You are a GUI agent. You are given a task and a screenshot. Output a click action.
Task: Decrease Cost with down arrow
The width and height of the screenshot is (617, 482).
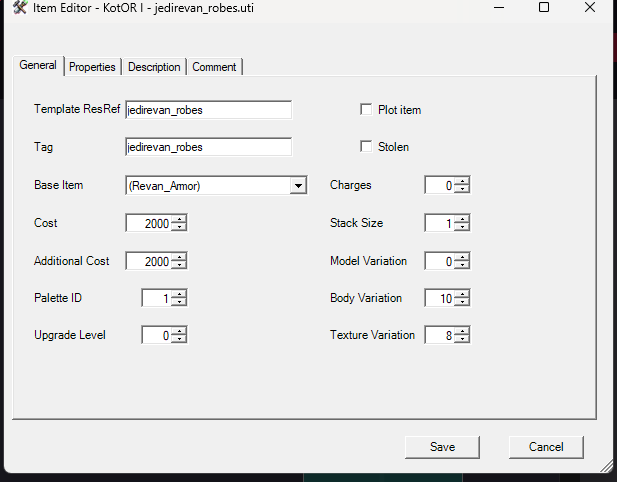pos(179,227)
